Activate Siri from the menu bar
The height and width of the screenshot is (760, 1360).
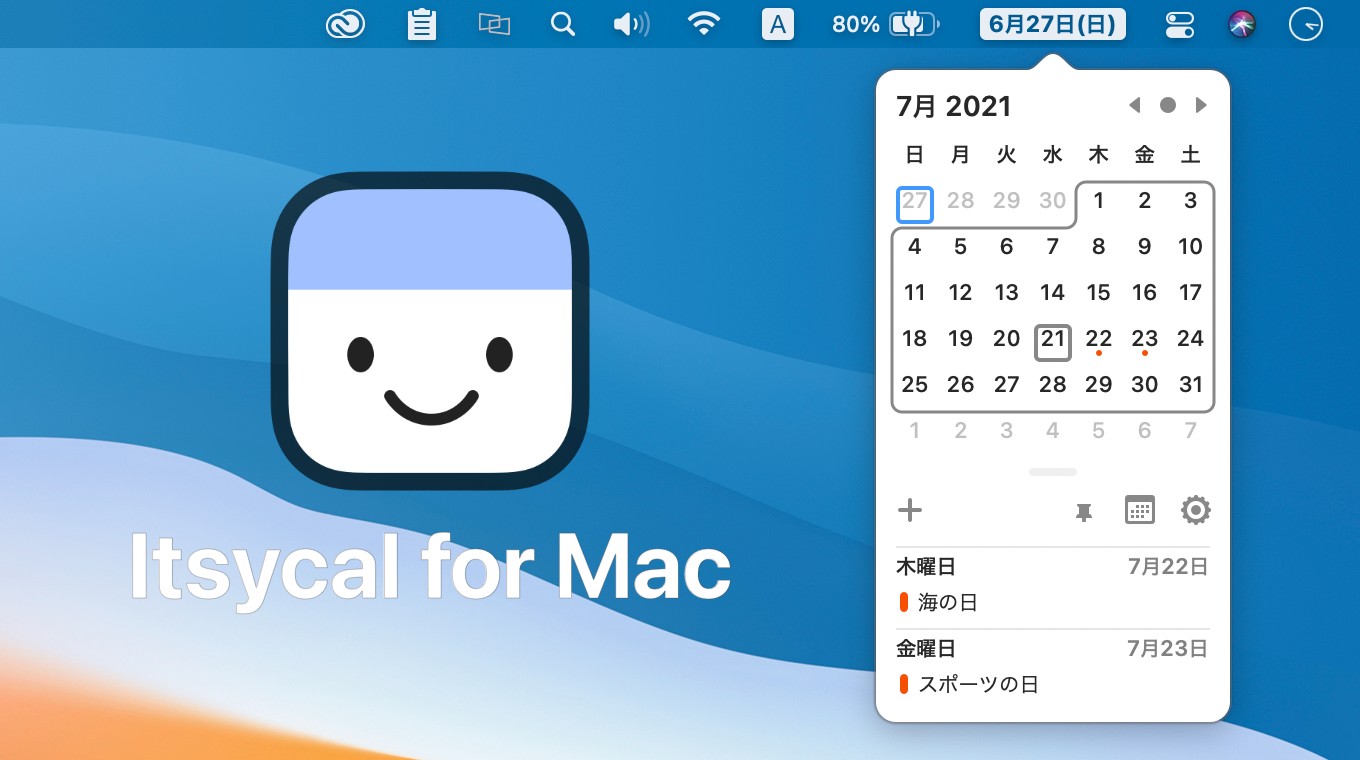tap(1242, 24)
